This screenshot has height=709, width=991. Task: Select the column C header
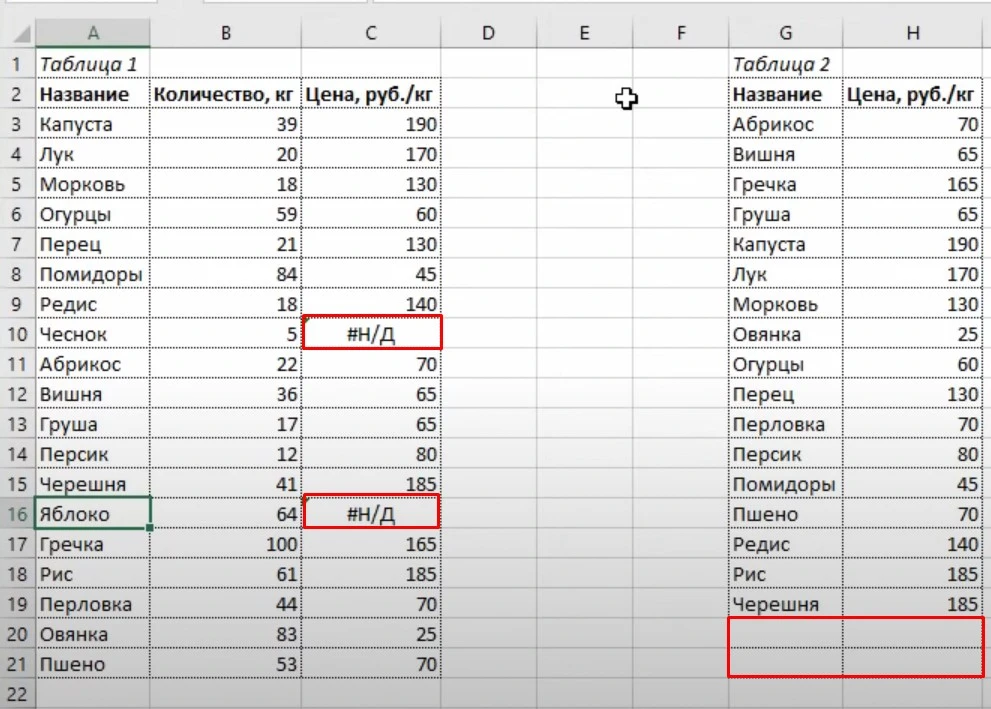(x=370, y=33)
